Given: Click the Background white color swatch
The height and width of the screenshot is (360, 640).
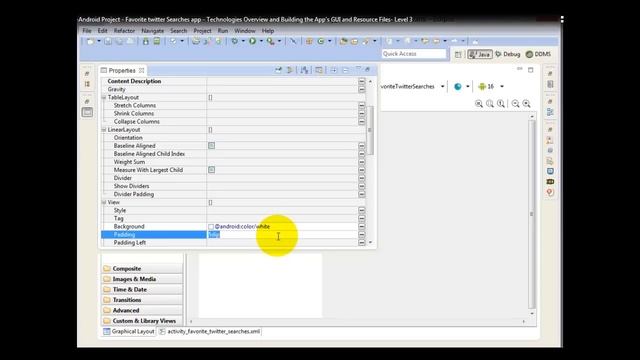Looking at the screenshot, I should coord(211,227).
